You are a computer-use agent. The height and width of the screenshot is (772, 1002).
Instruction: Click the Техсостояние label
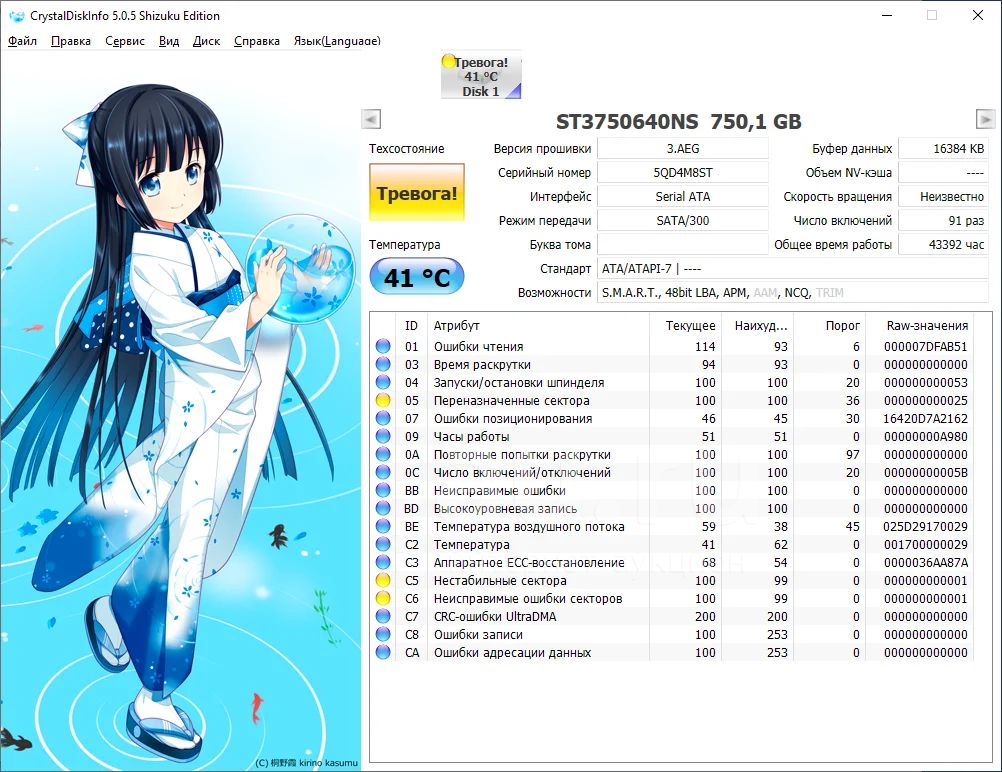click(406, 148)
